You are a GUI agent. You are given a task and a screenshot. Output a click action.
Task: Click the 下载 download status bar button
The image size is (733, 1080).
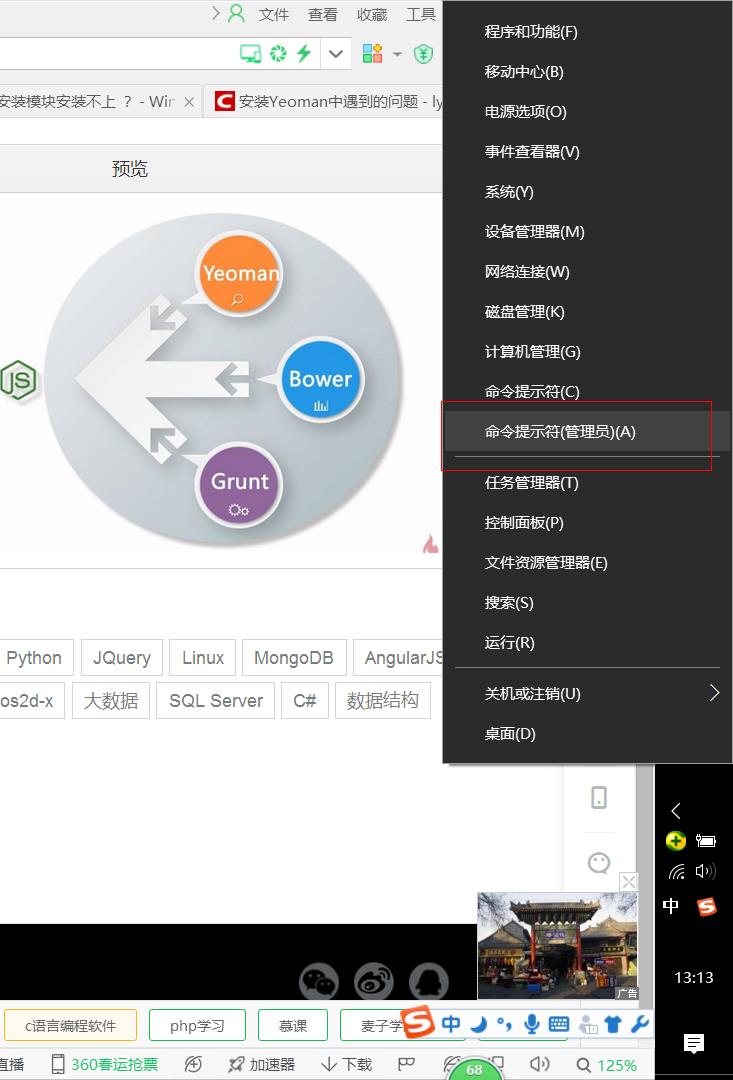click(x=346, y=1065)
